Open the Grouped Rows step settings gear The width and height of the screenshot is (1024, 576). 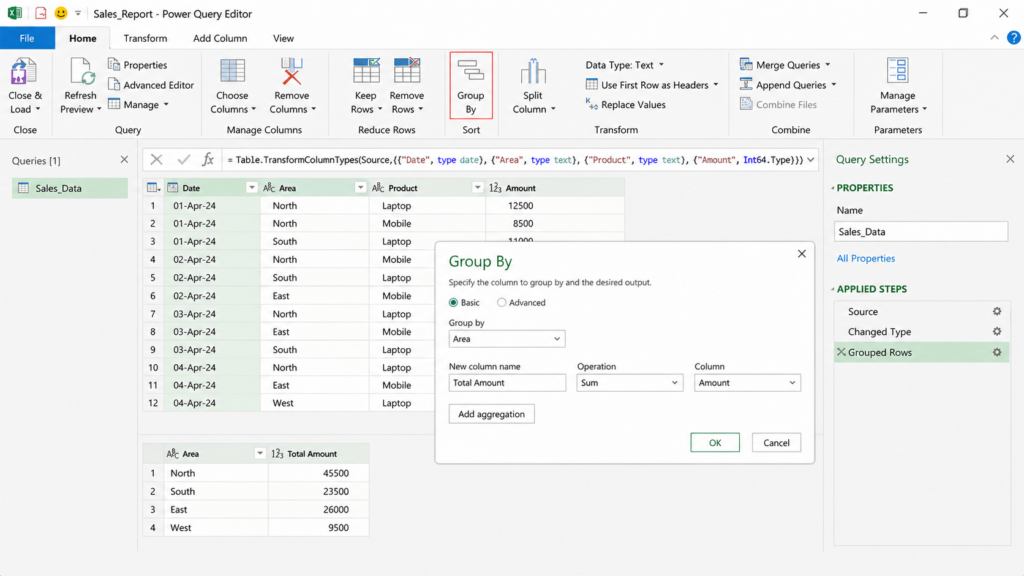coord(997,352)
